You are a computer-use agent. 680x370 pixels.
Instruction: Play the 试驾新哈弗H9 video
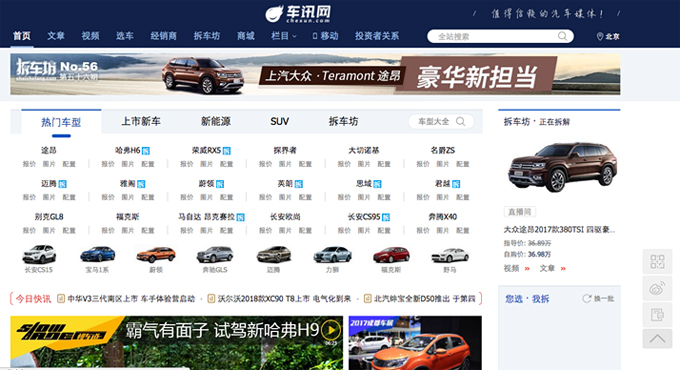(331, 330)
